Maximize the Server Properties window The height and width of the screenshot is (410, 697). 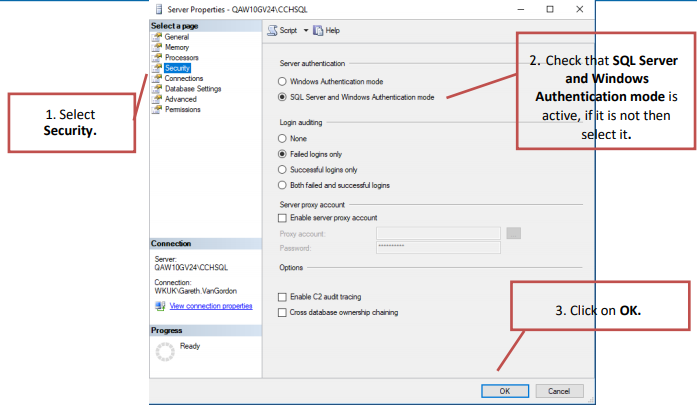[550, 9]
